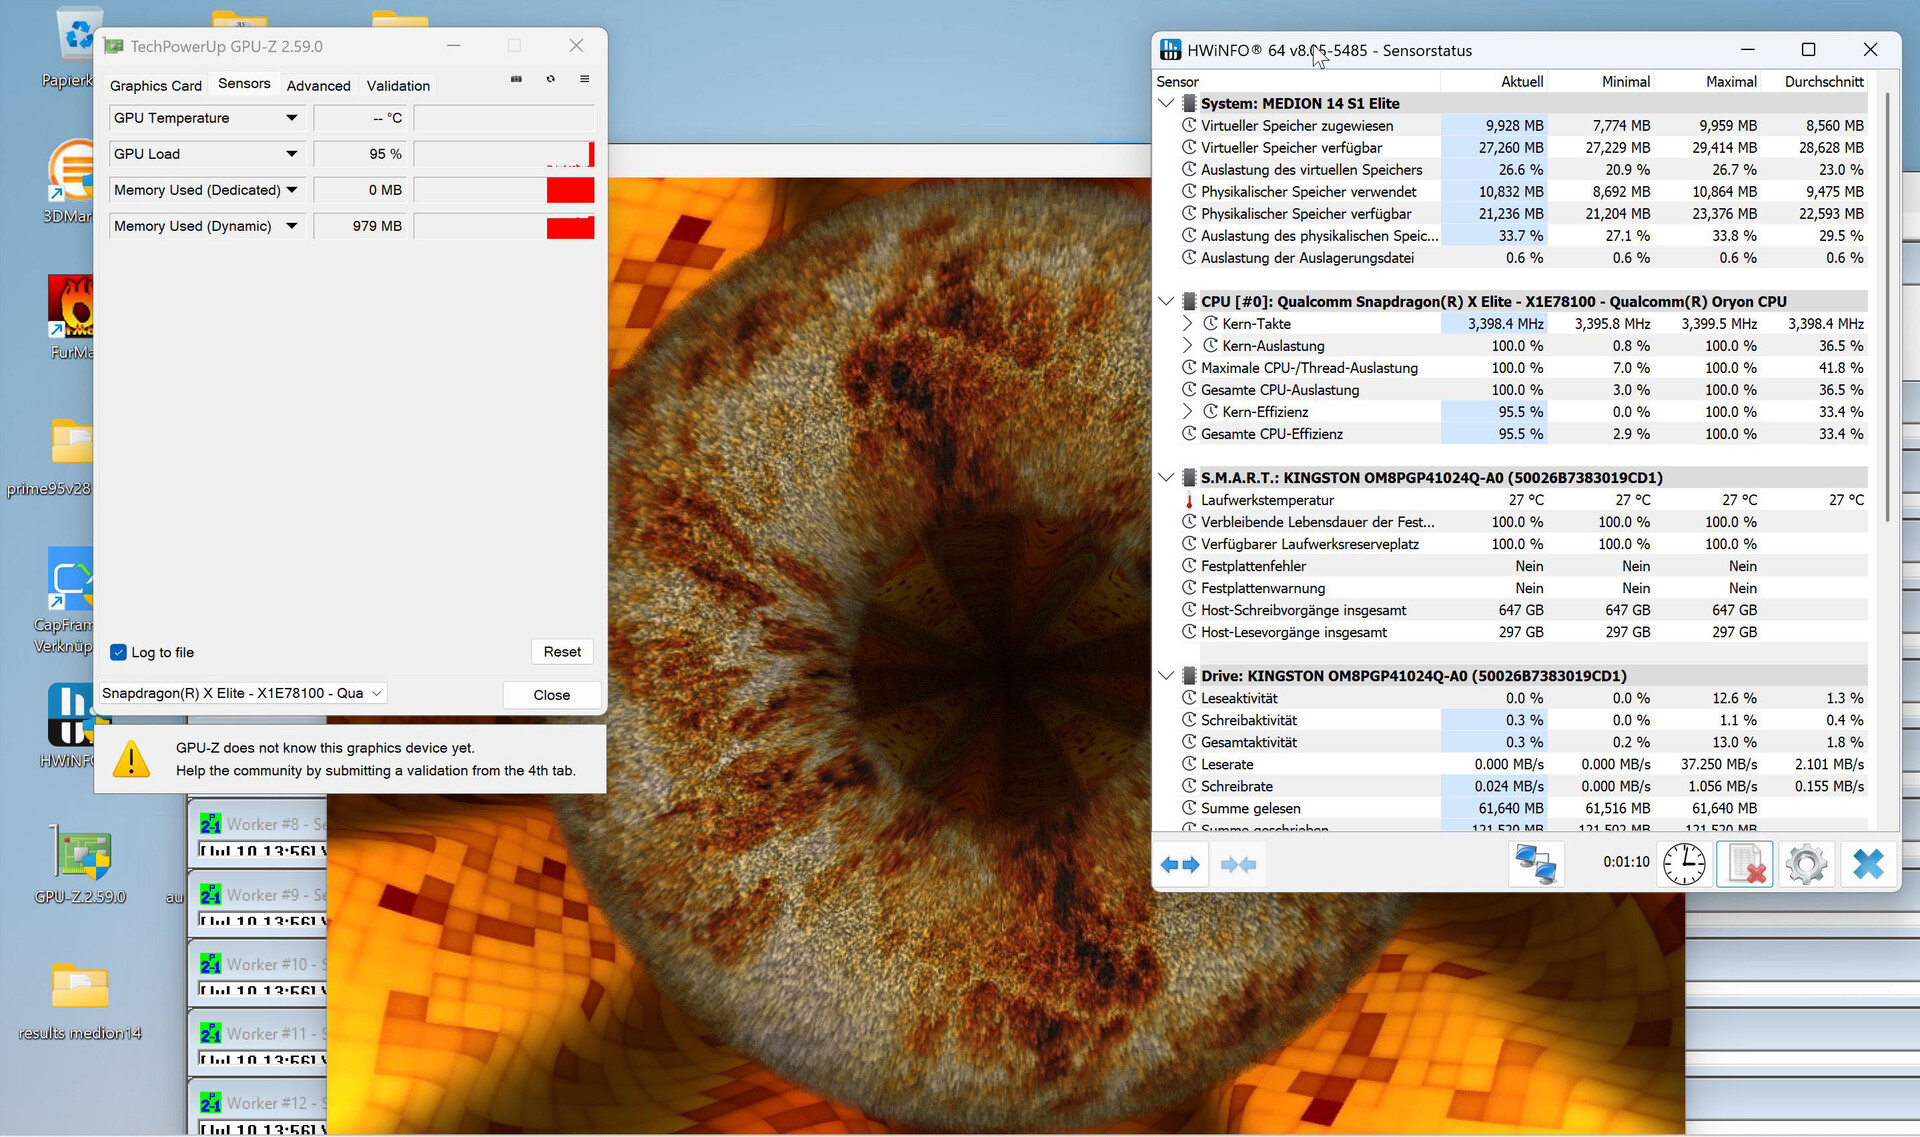Open Memory Used (Dynamic) dropdown
Screen dimensions: 1920x1137
[x=291, y=226]
